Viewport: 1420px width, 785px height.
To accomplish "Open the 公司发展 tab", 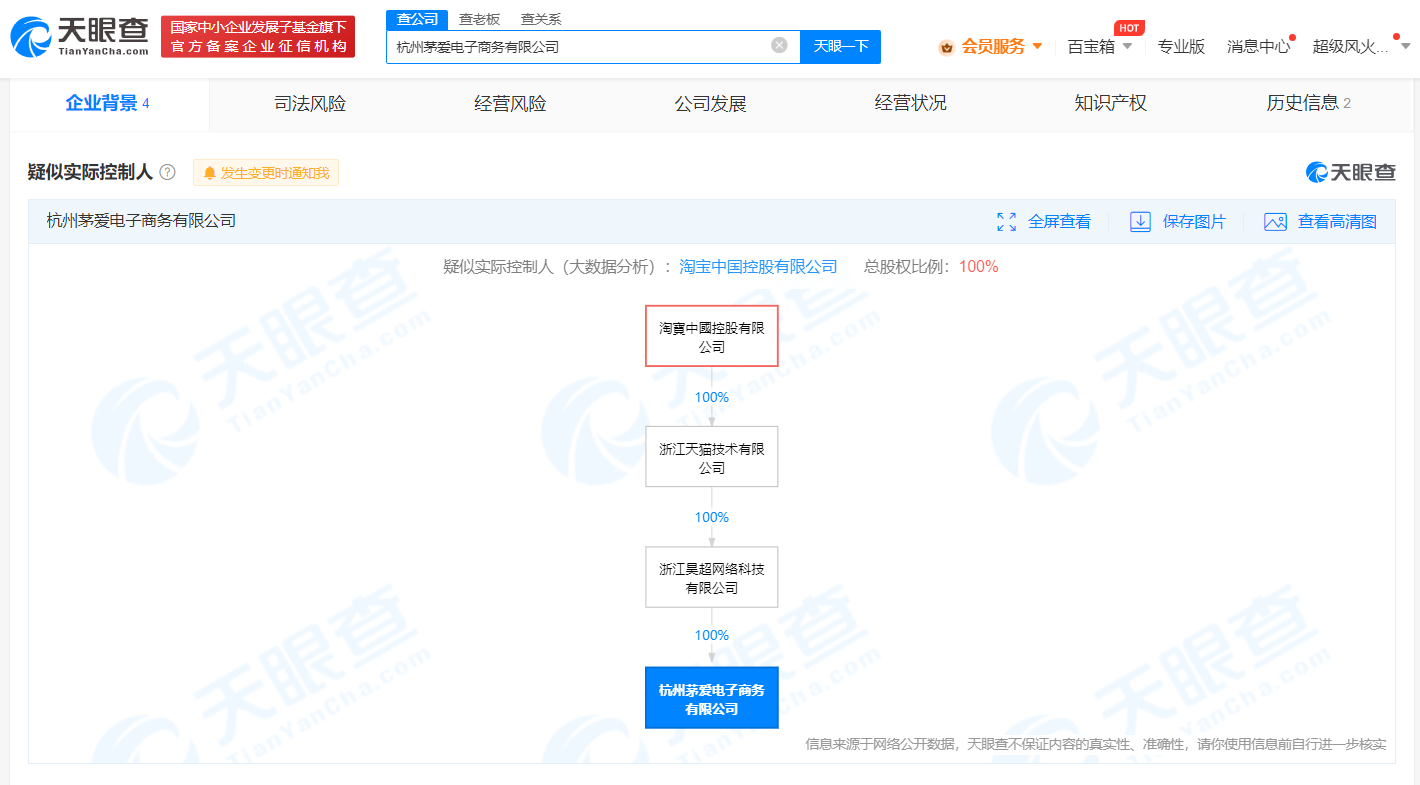I will pyautogui.click(x=710, y=103).
